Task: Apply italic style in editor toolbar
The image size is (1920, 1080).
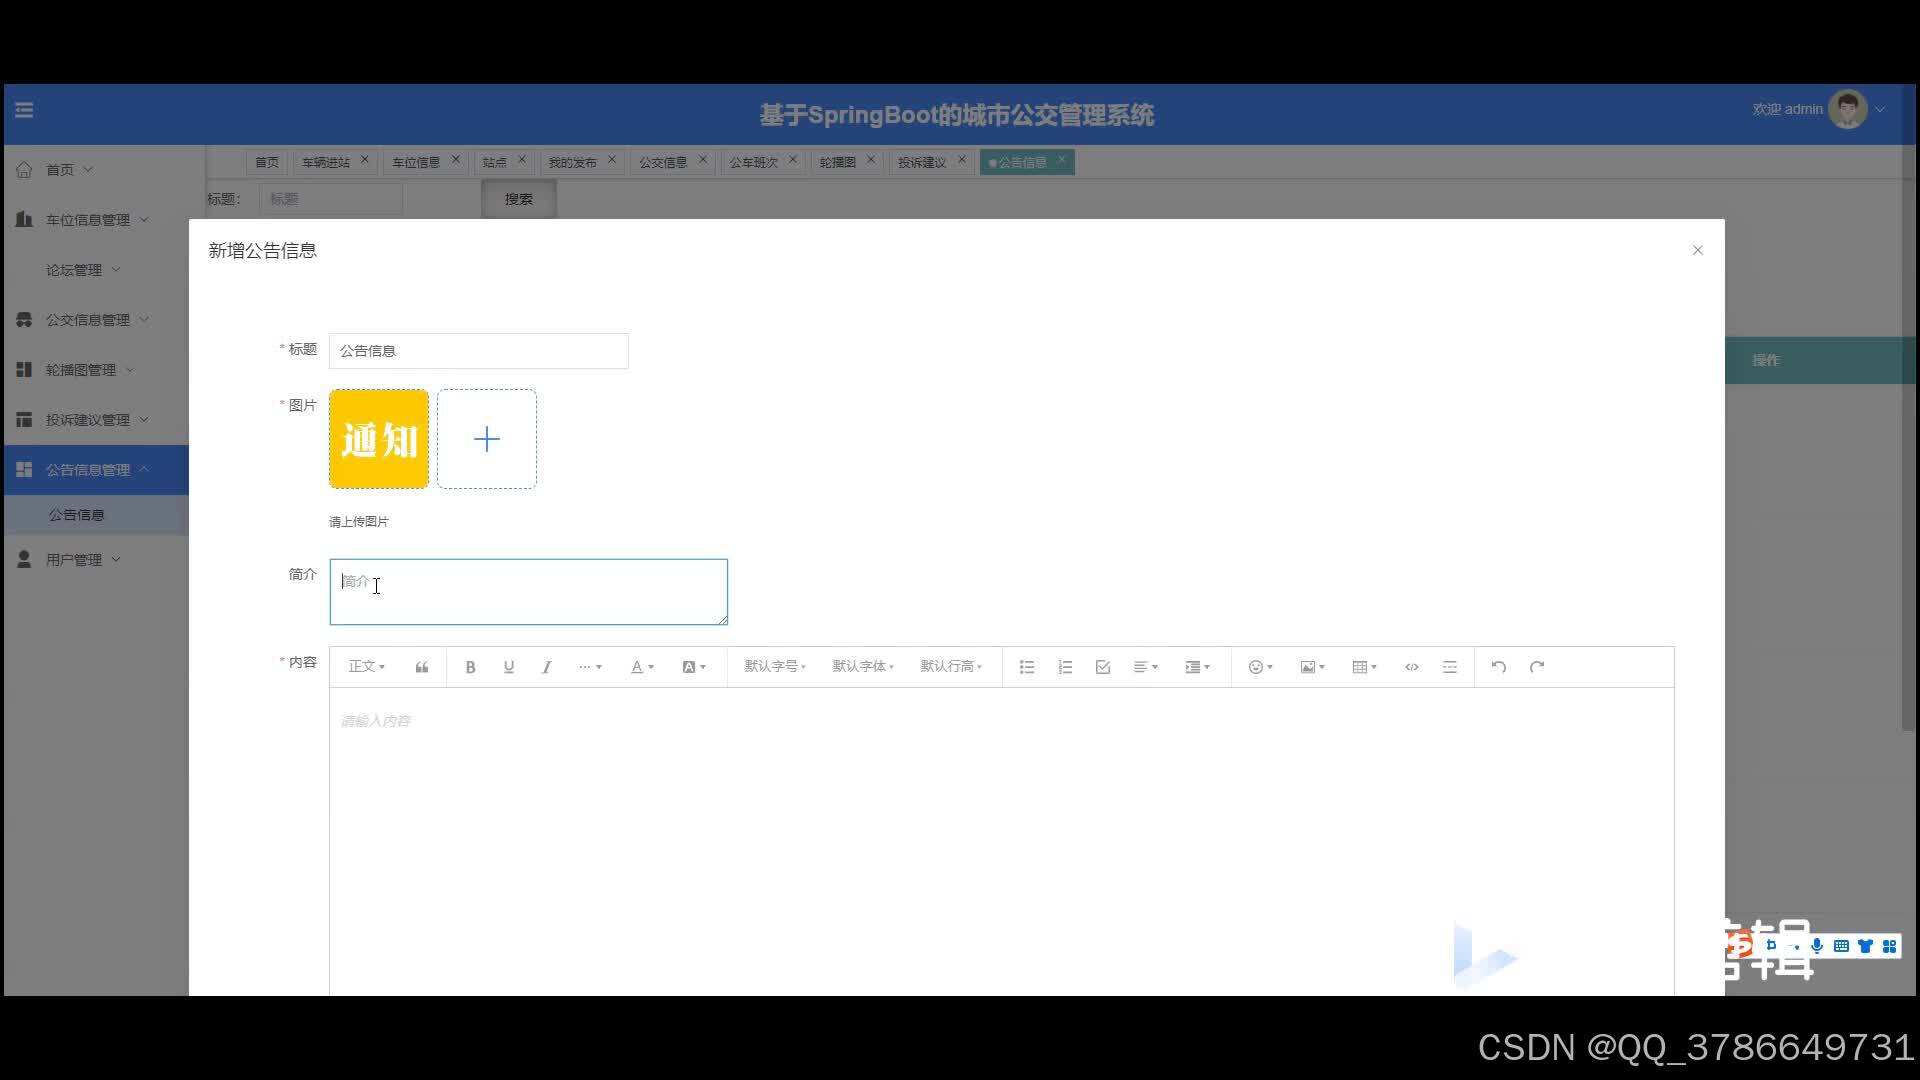Action: point(546,667)
